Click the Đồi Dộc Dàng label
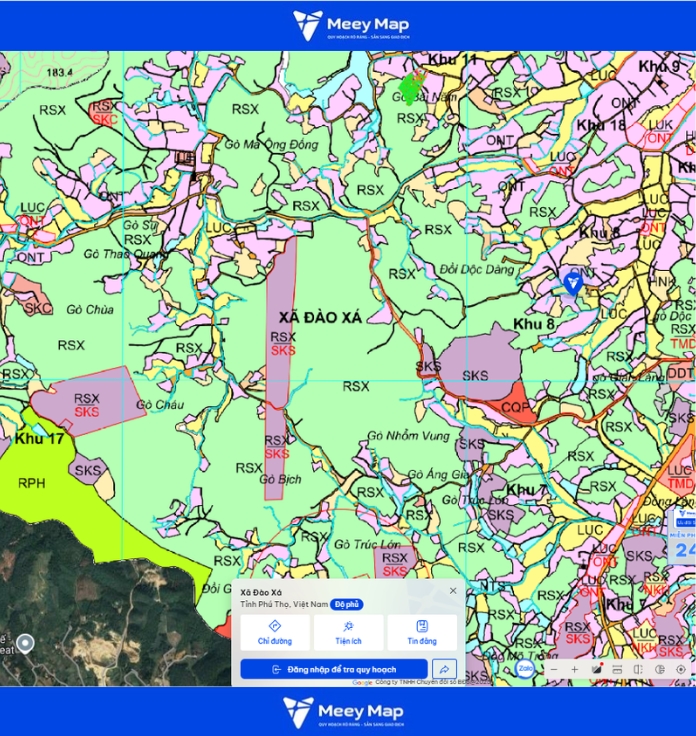This screenshot has height=736, width=696. (x=477, y=269)
